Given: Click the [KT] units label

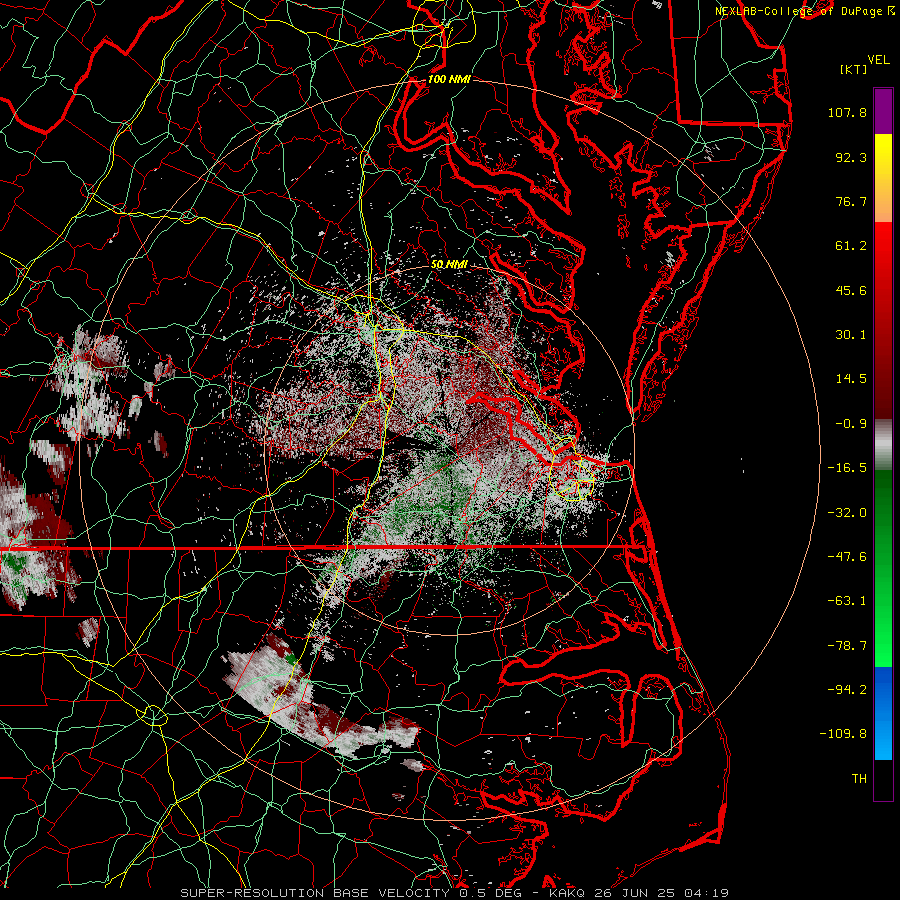Looking at the screenshot, I should tap(854, 69).
